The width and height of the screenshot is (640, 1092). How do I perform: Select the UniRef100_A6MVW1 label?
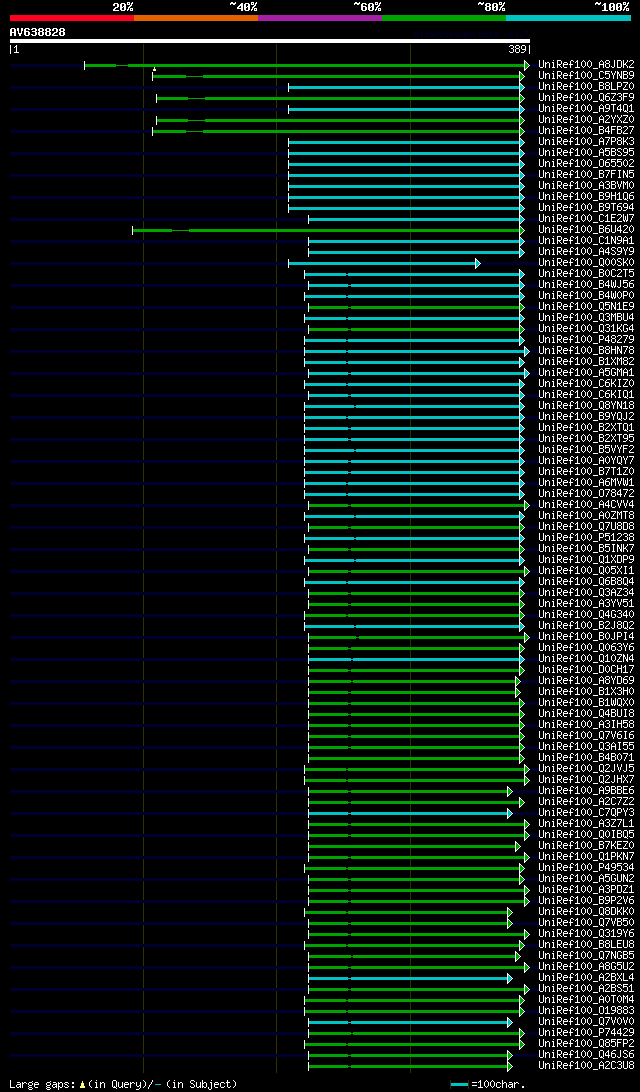(x=586, y=483)
